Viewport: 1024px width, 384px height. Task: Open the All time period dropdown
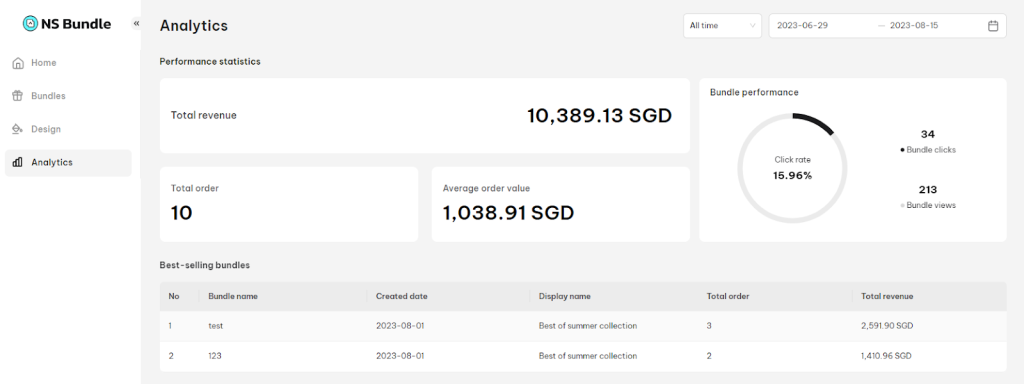click(722, 25)
